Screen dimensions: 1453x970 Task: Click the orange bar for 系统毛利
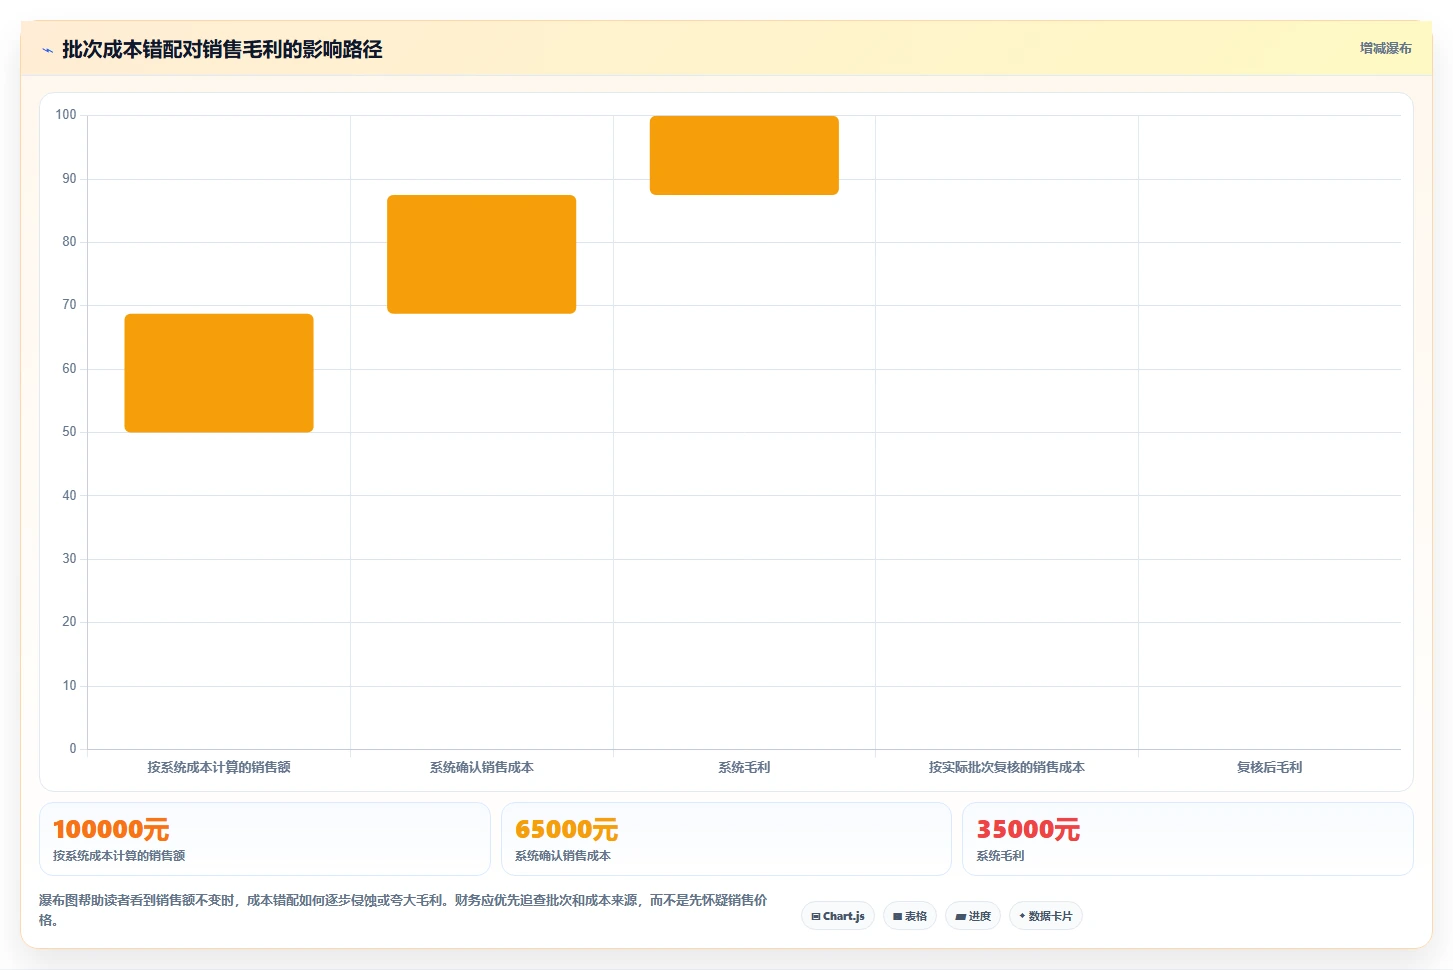tap(744, 155)
